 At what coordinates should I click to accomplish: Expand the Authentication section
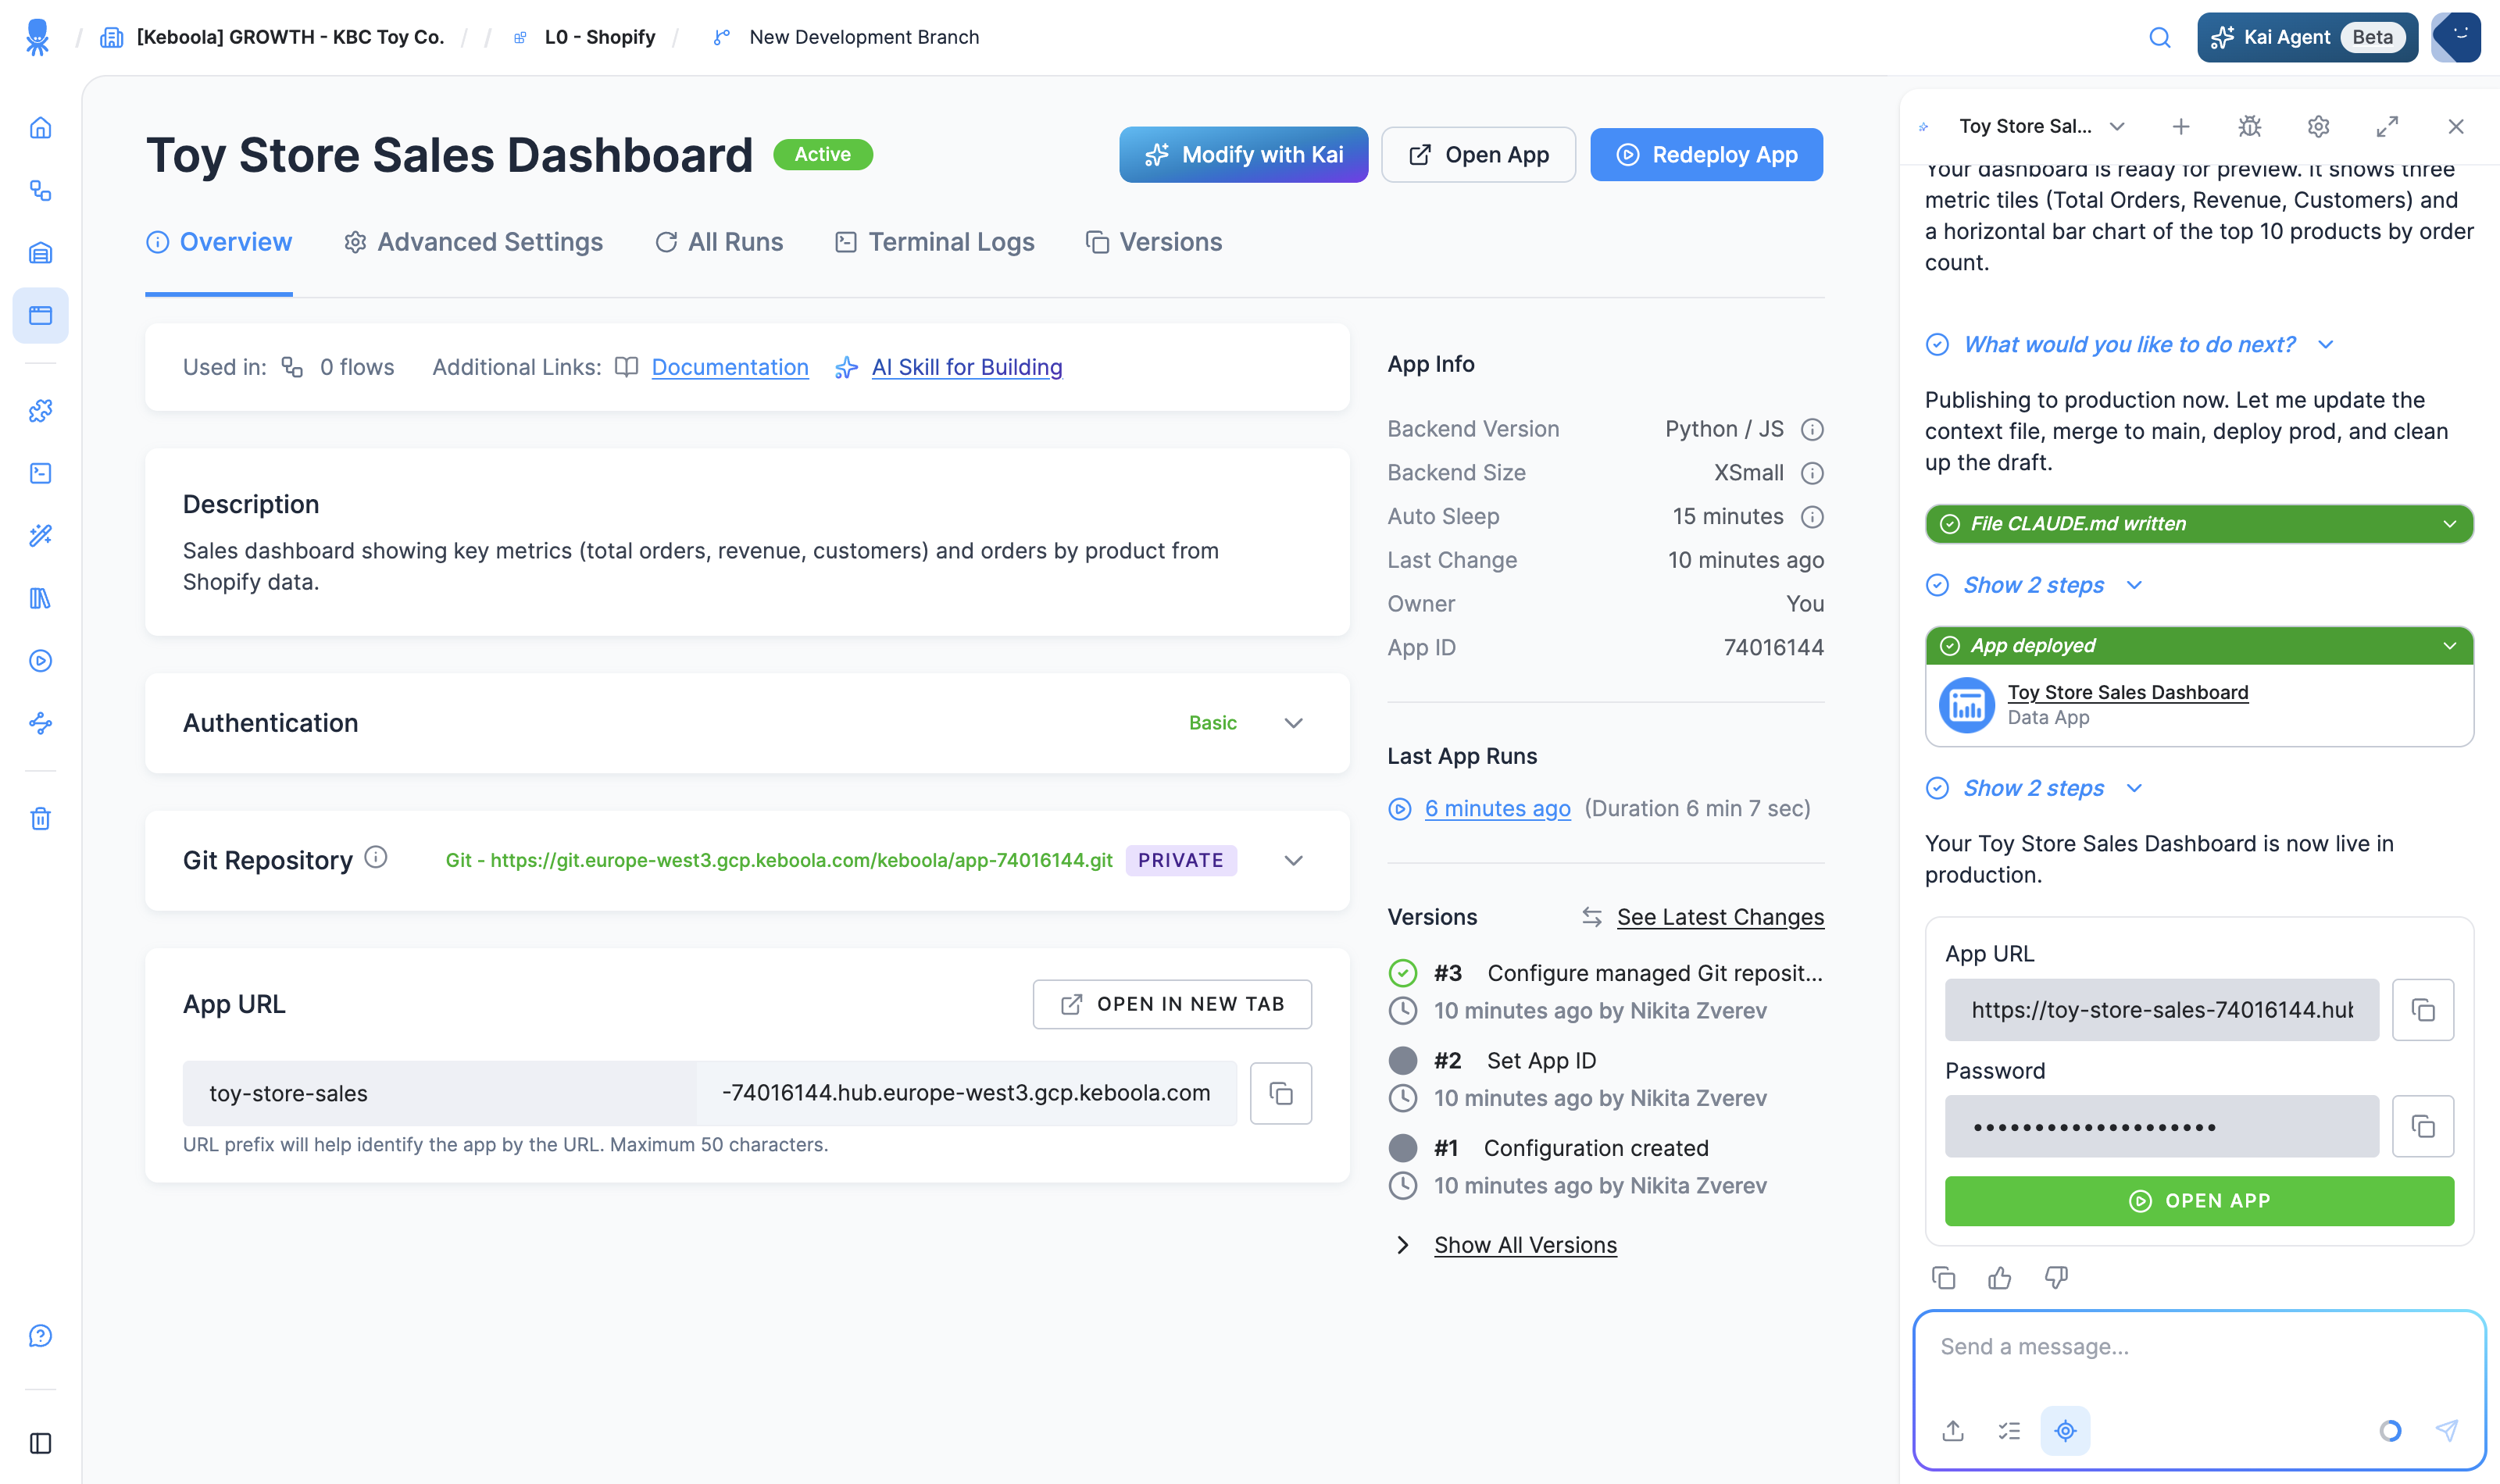coord(1293,723)
